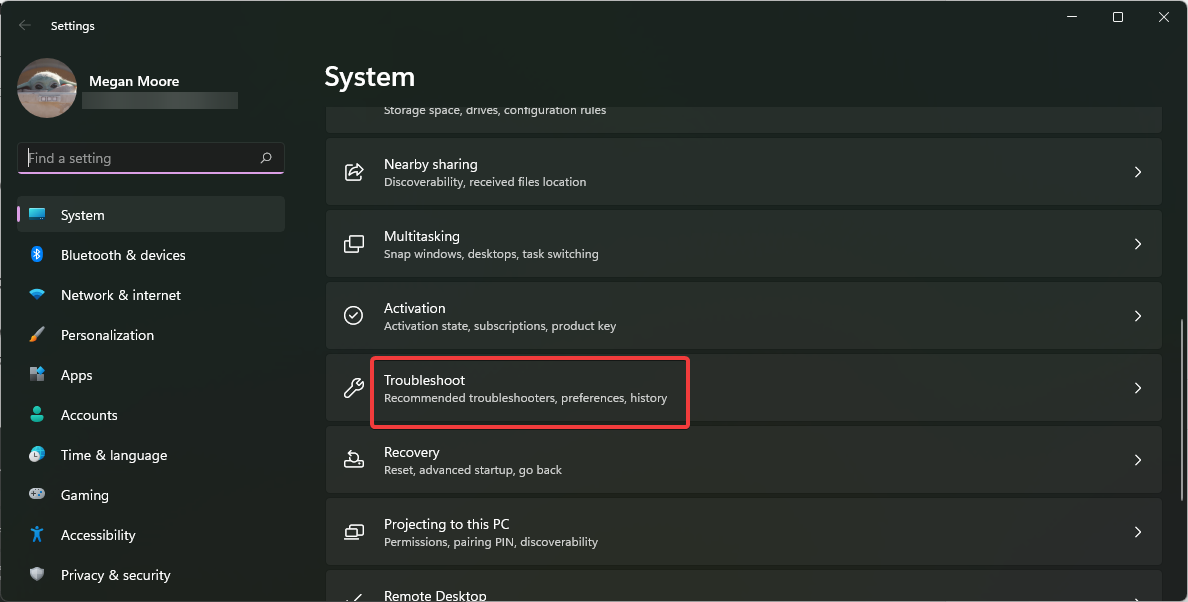1188x602 pixels.
Task: Click the Find a setting search box
Action: tap(140, 158)
